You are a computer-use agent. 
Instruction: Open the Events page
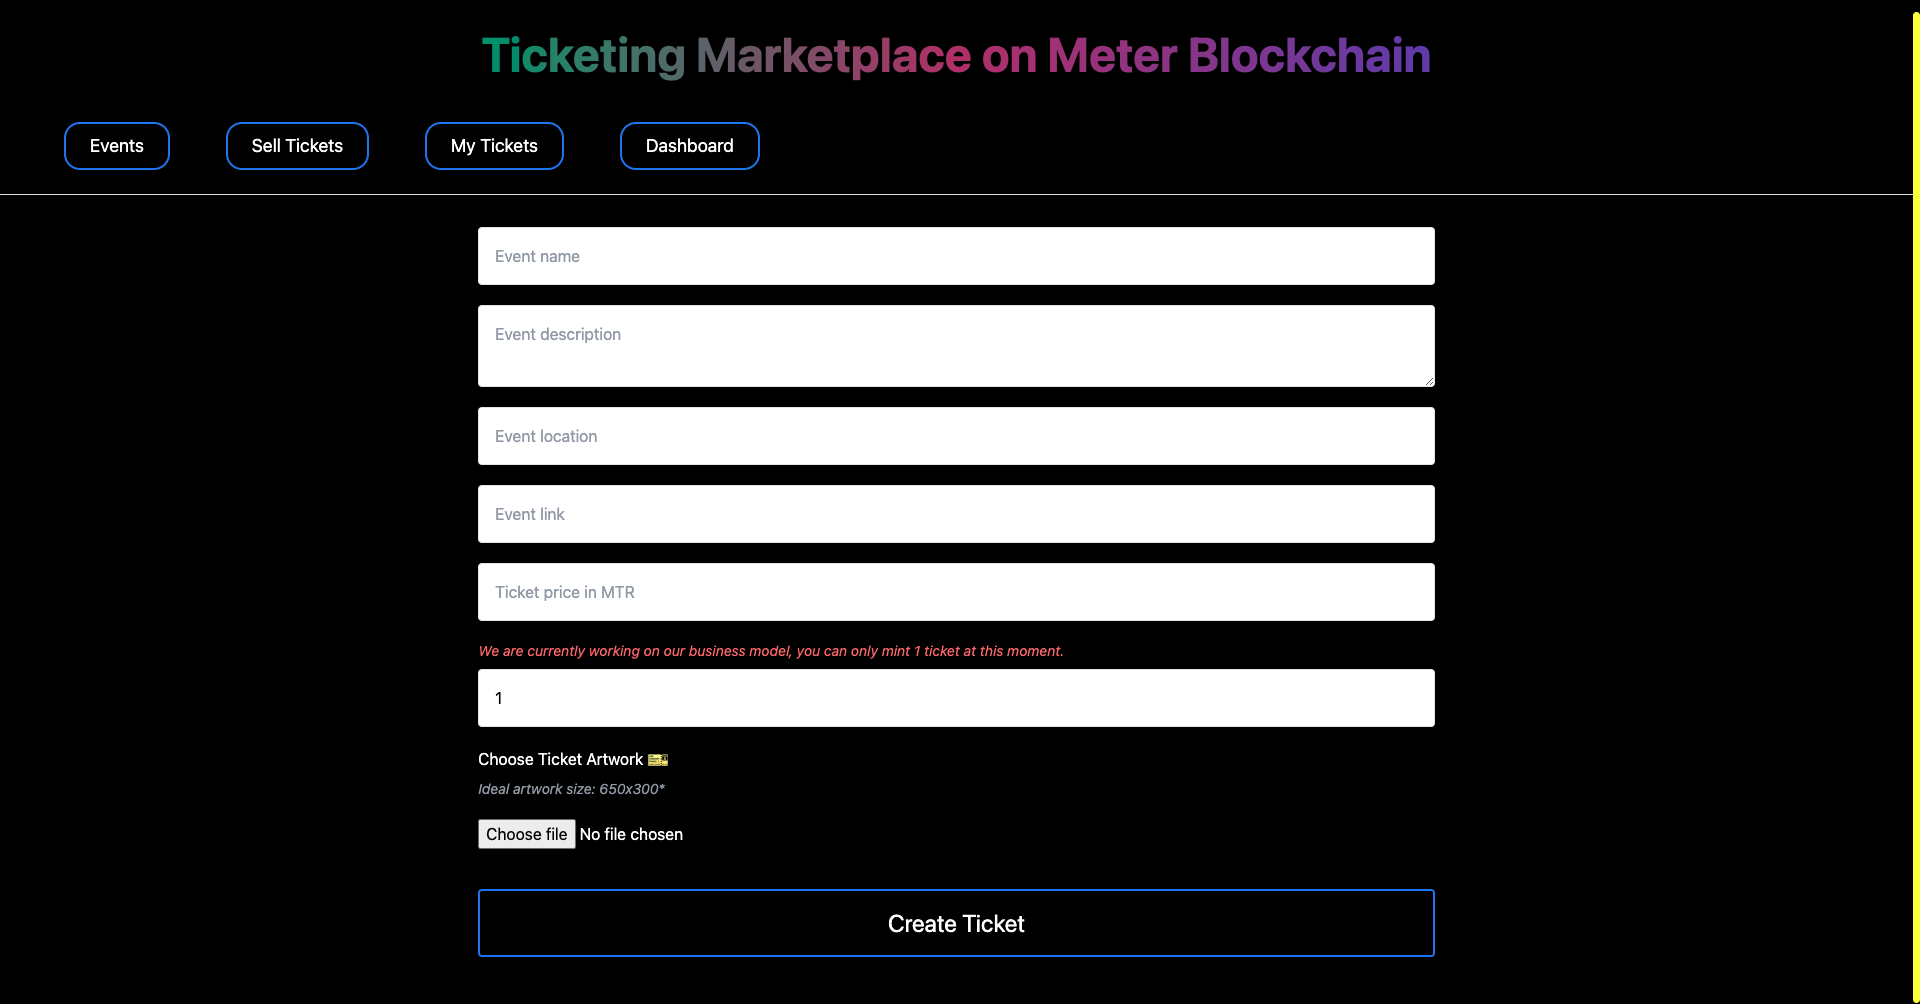[x=117, y=146]
